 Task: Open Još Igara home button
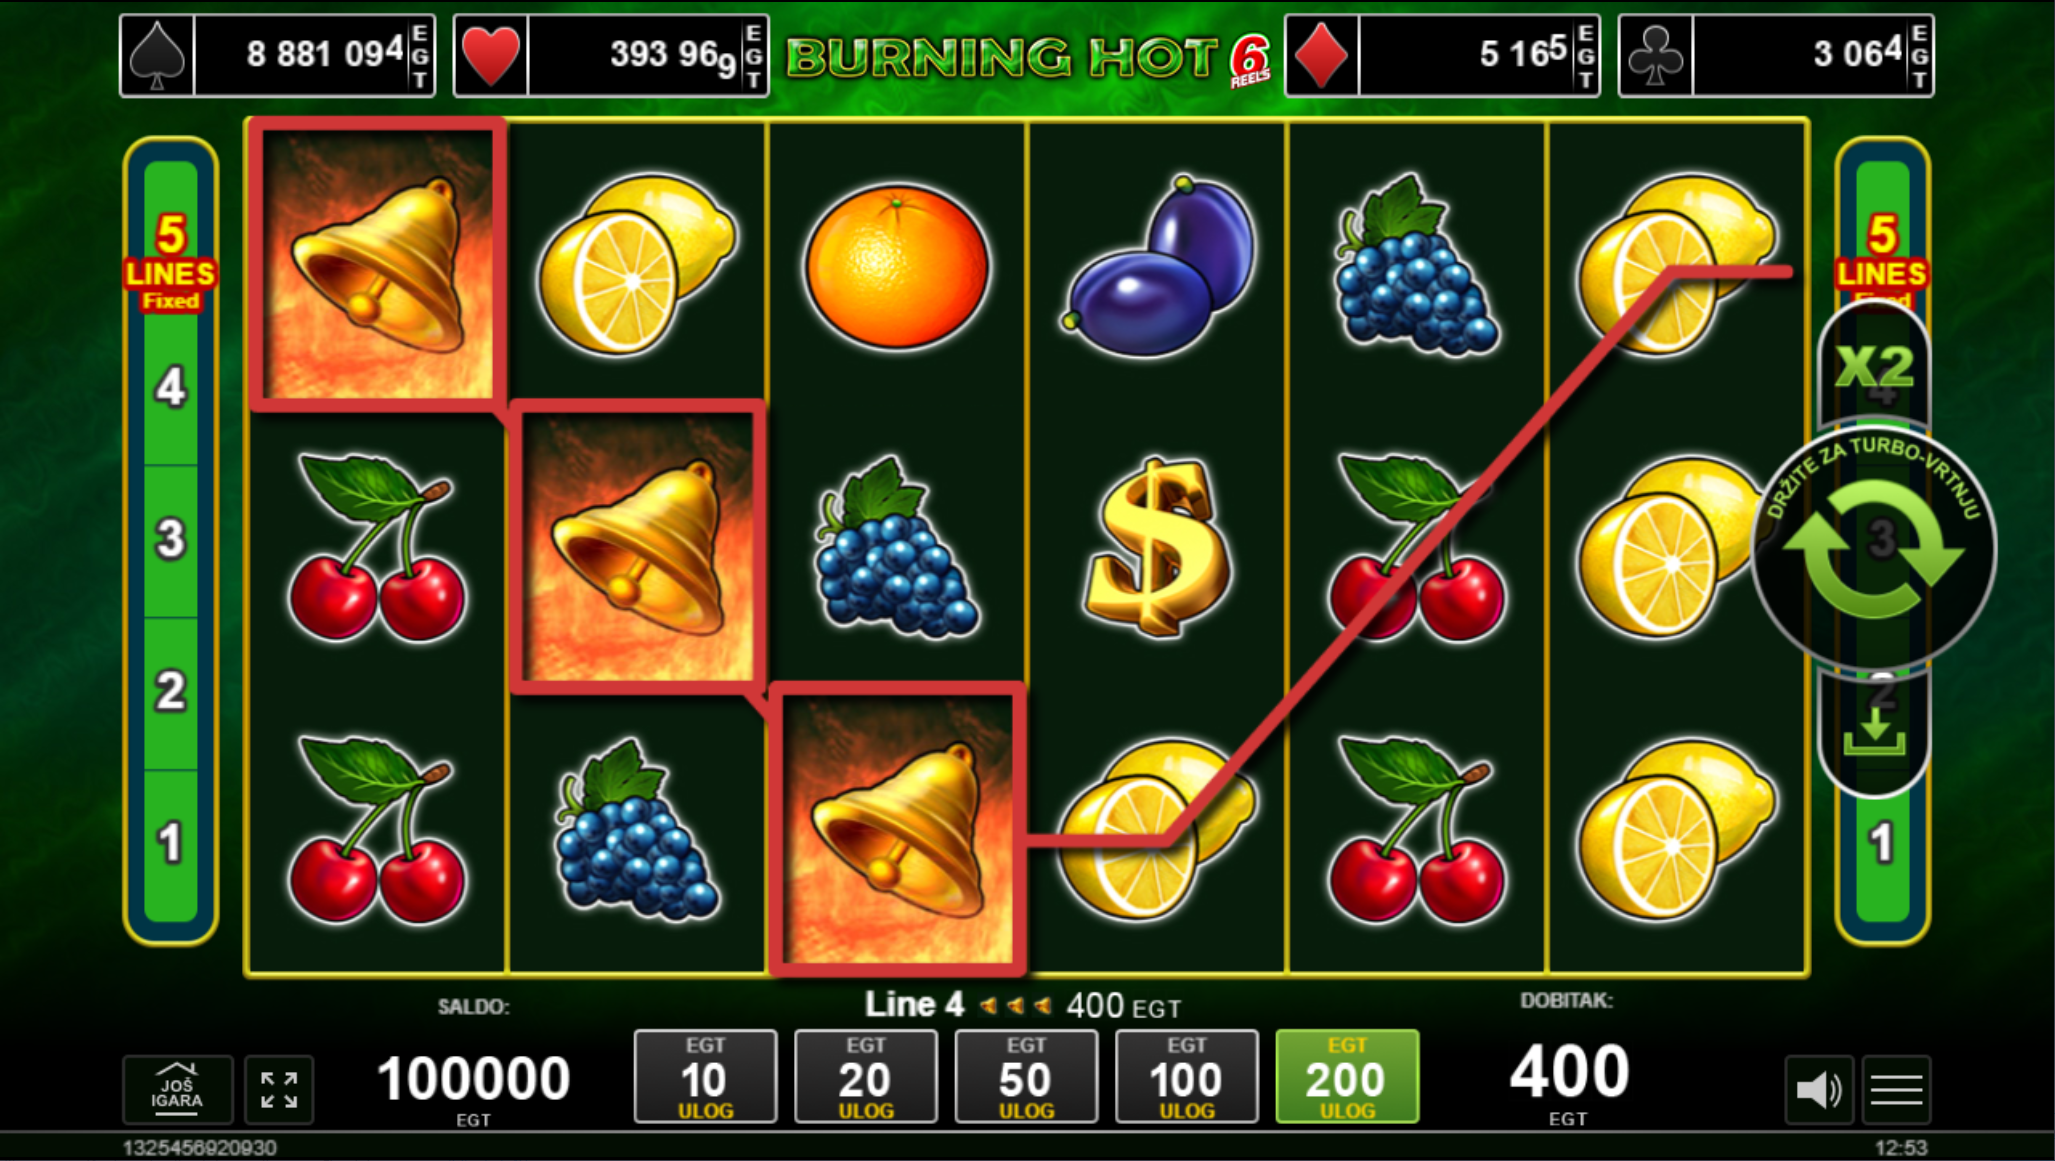pyautogui.click(x=177, y=1089)
